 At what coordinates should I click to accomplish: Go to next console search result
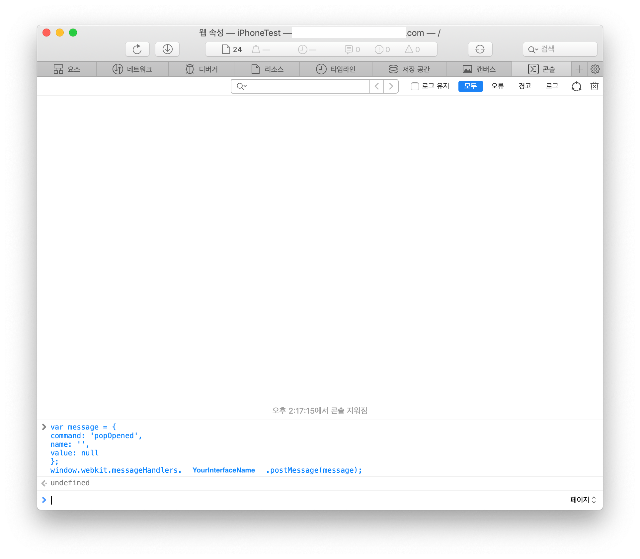coord(391,86)
